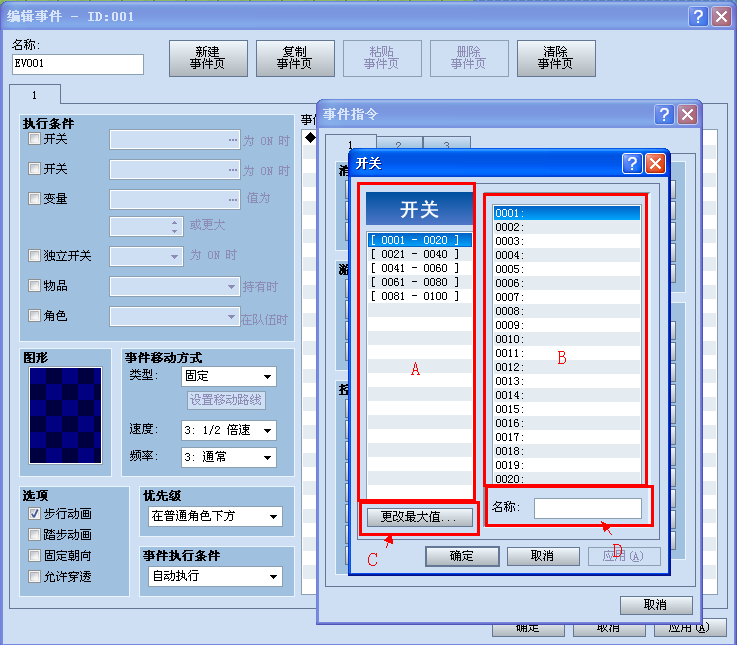This screenshot has height=645, width=737.
Task: Click 名称 field in 开关 dialog
Action: (x=588, y=508)
